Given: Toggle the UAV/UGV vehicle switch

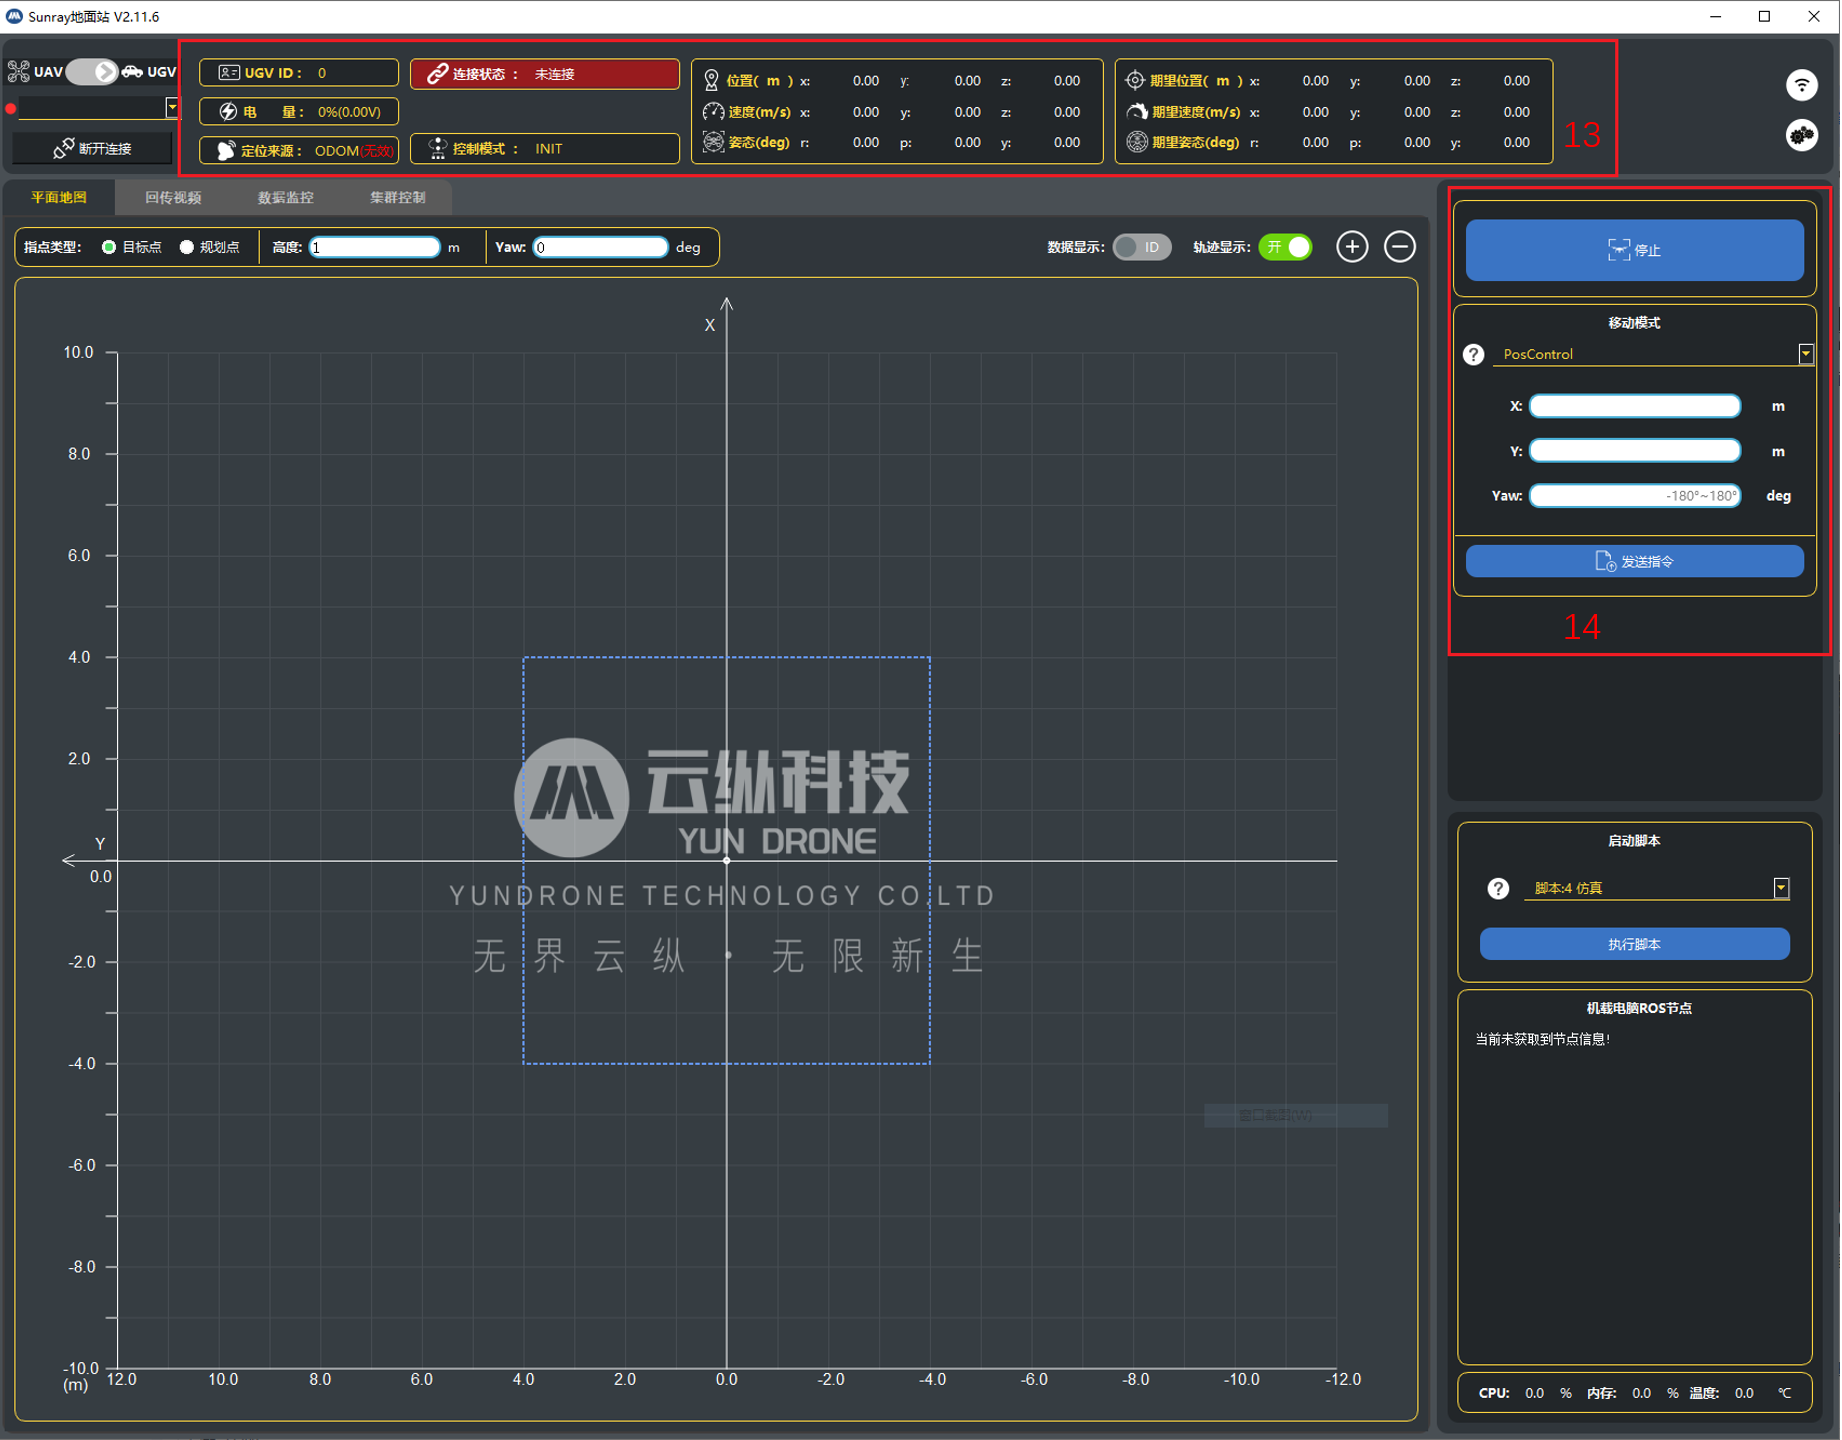Looking at the screenshot, I should tap(92, 72).
